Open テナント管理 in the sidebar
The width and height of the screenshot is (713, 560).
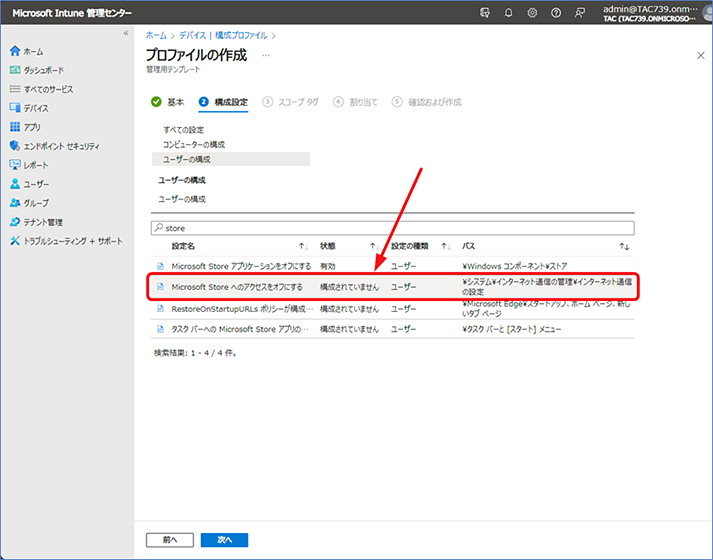pos(36,222)
